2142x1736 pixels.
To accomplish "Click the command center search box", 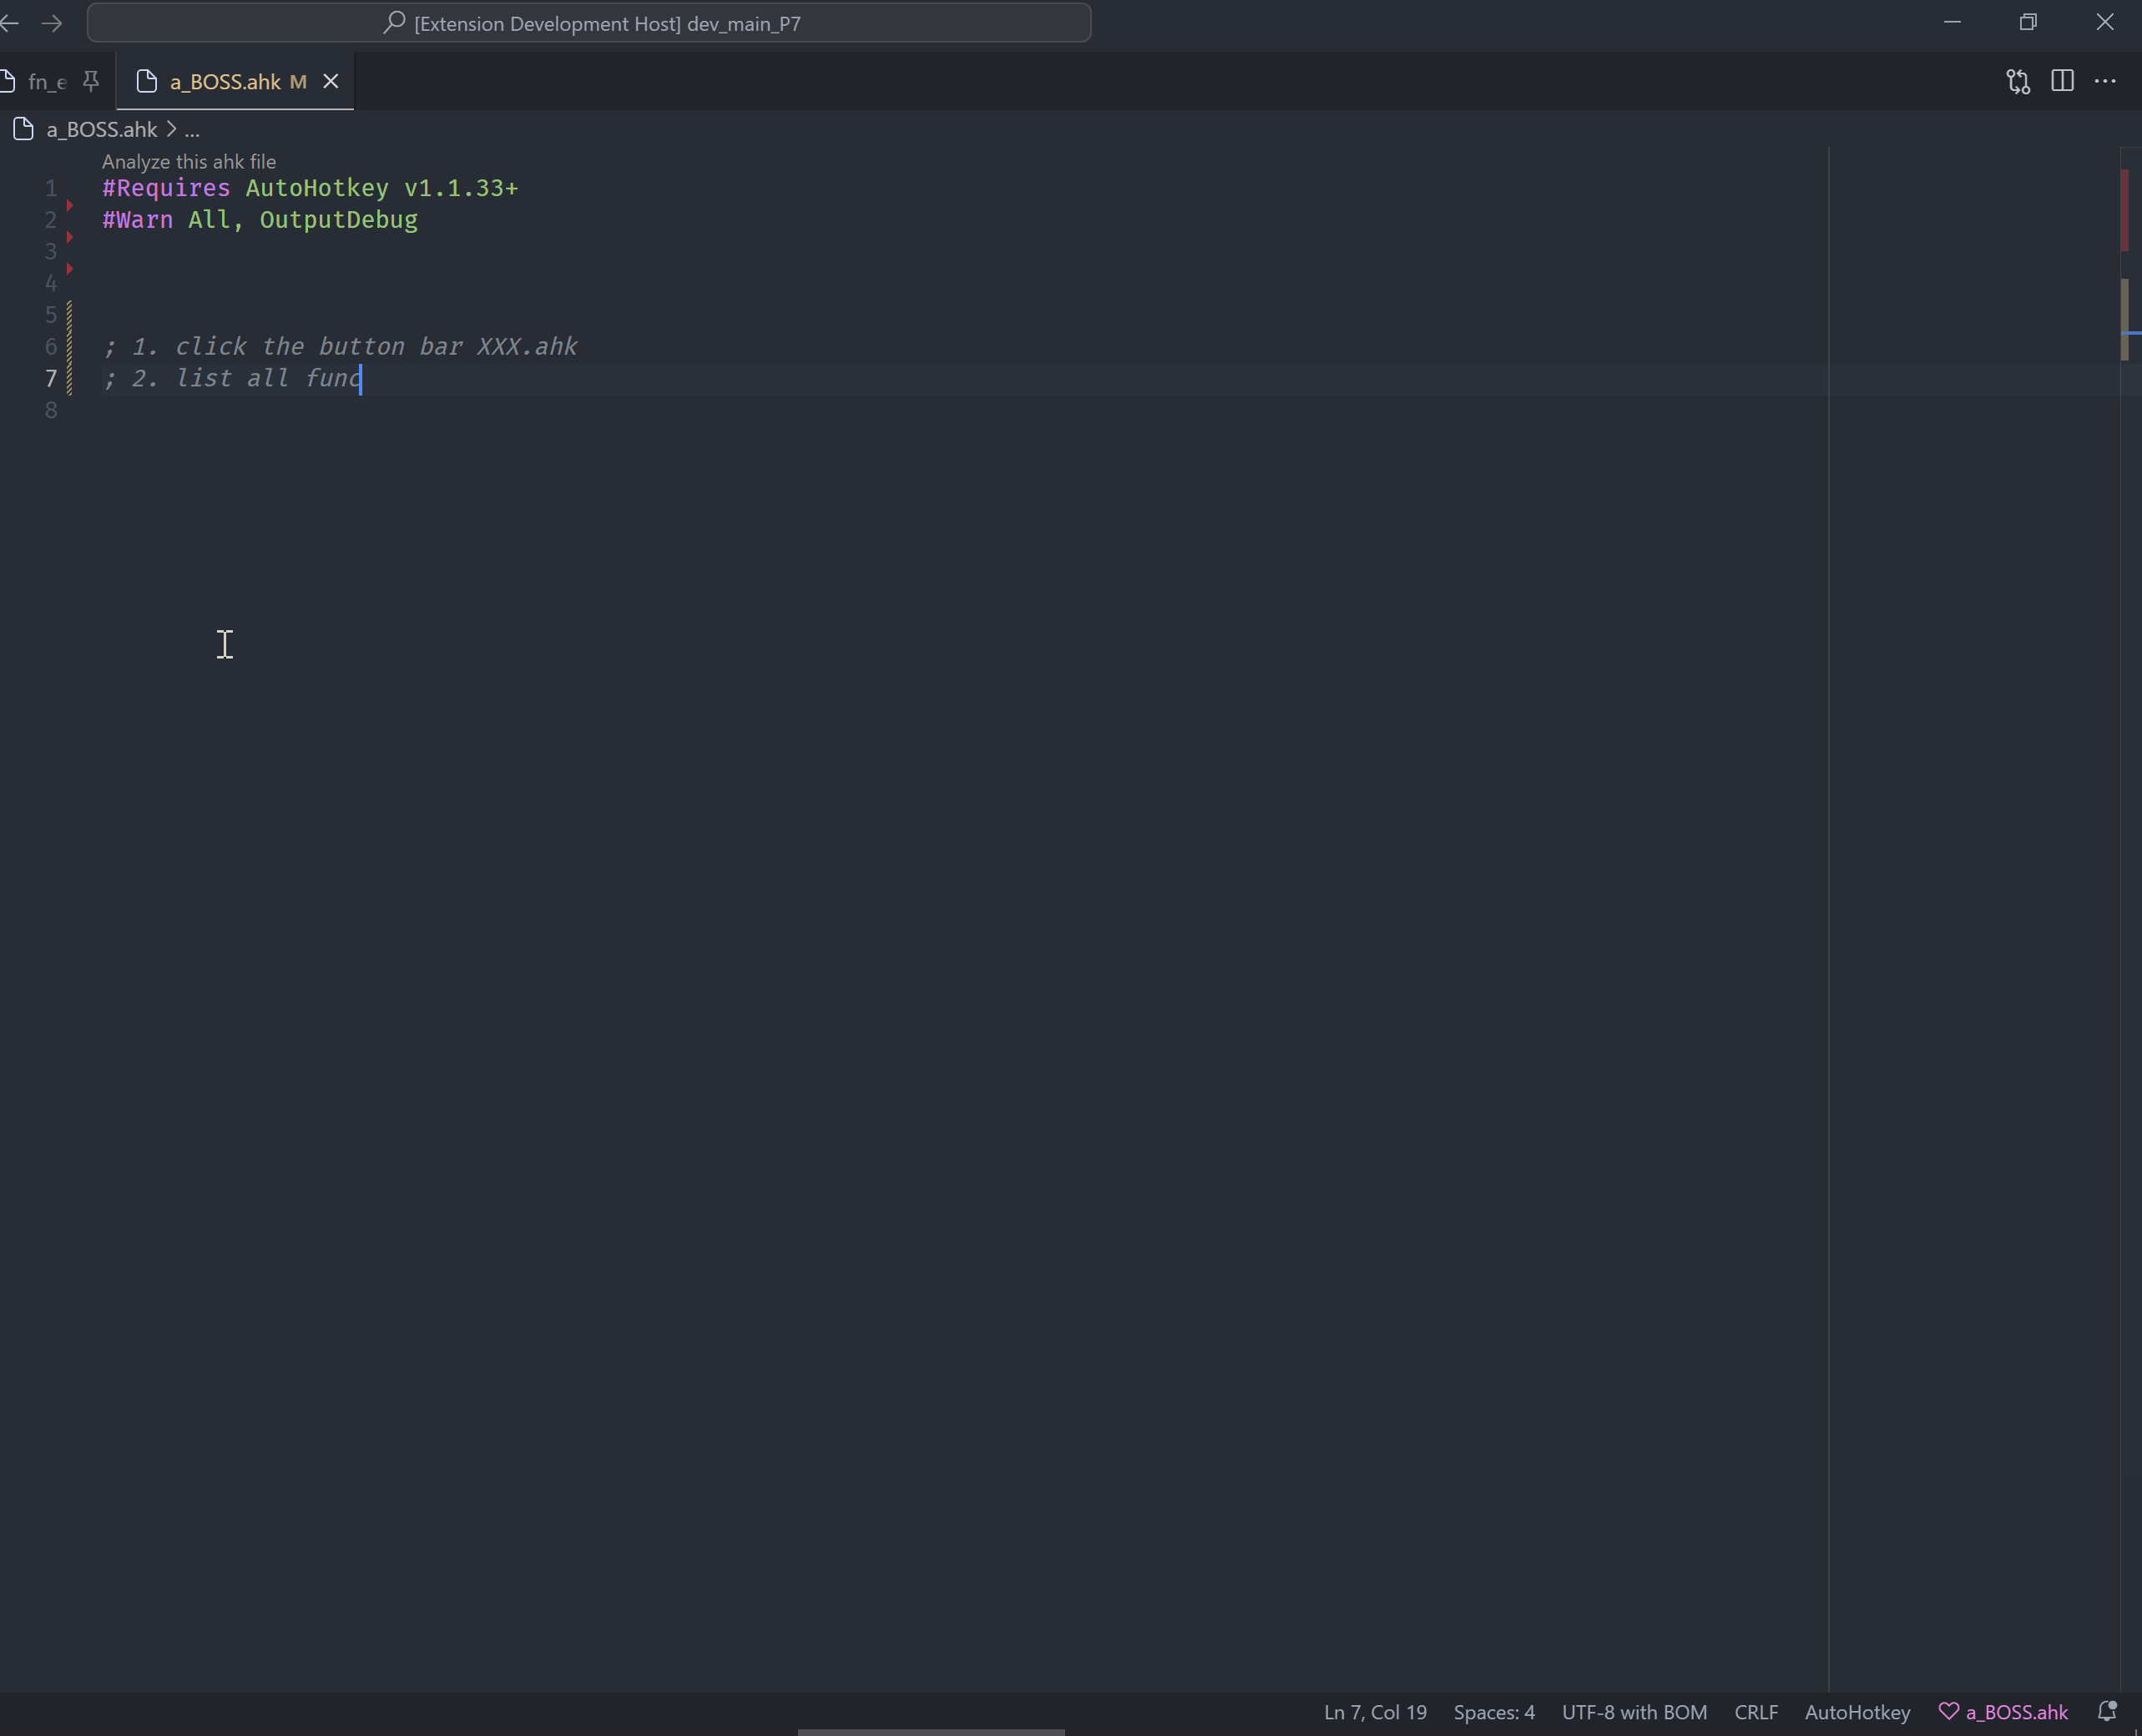I will coord(589,23).
